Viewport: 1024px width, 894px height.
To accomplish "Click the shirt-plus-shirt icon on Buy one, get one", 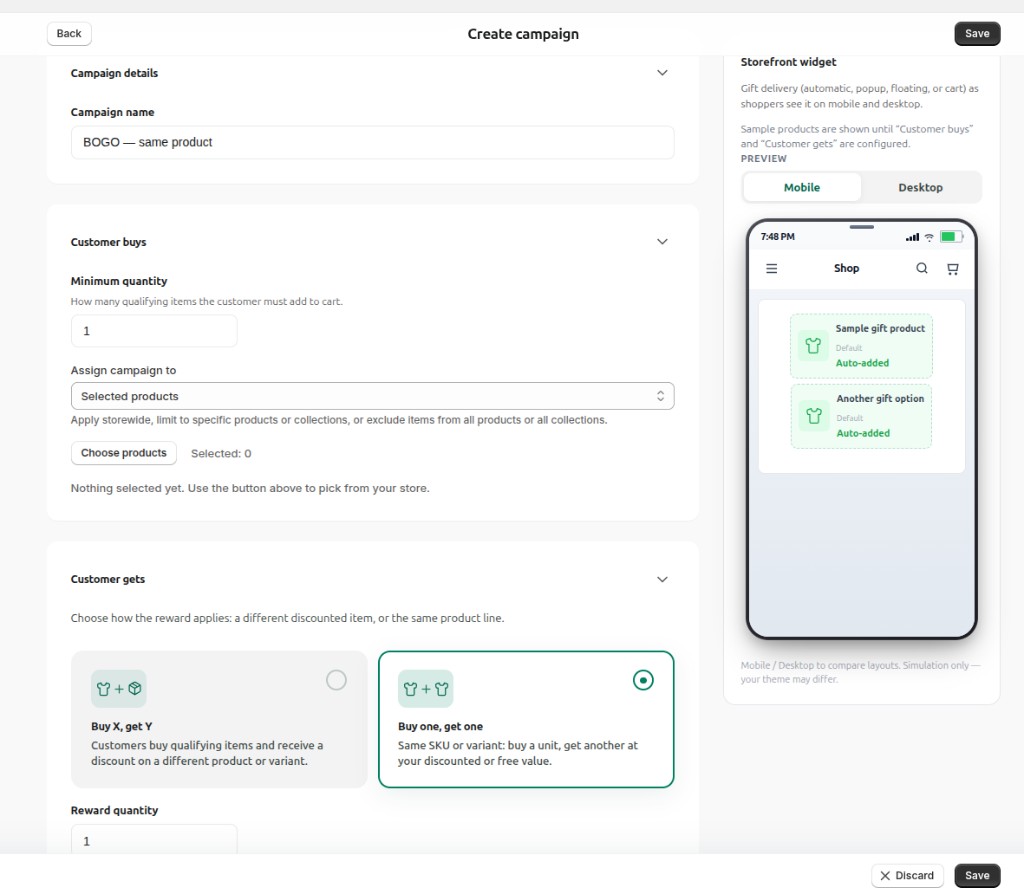I will coord(425,688).
